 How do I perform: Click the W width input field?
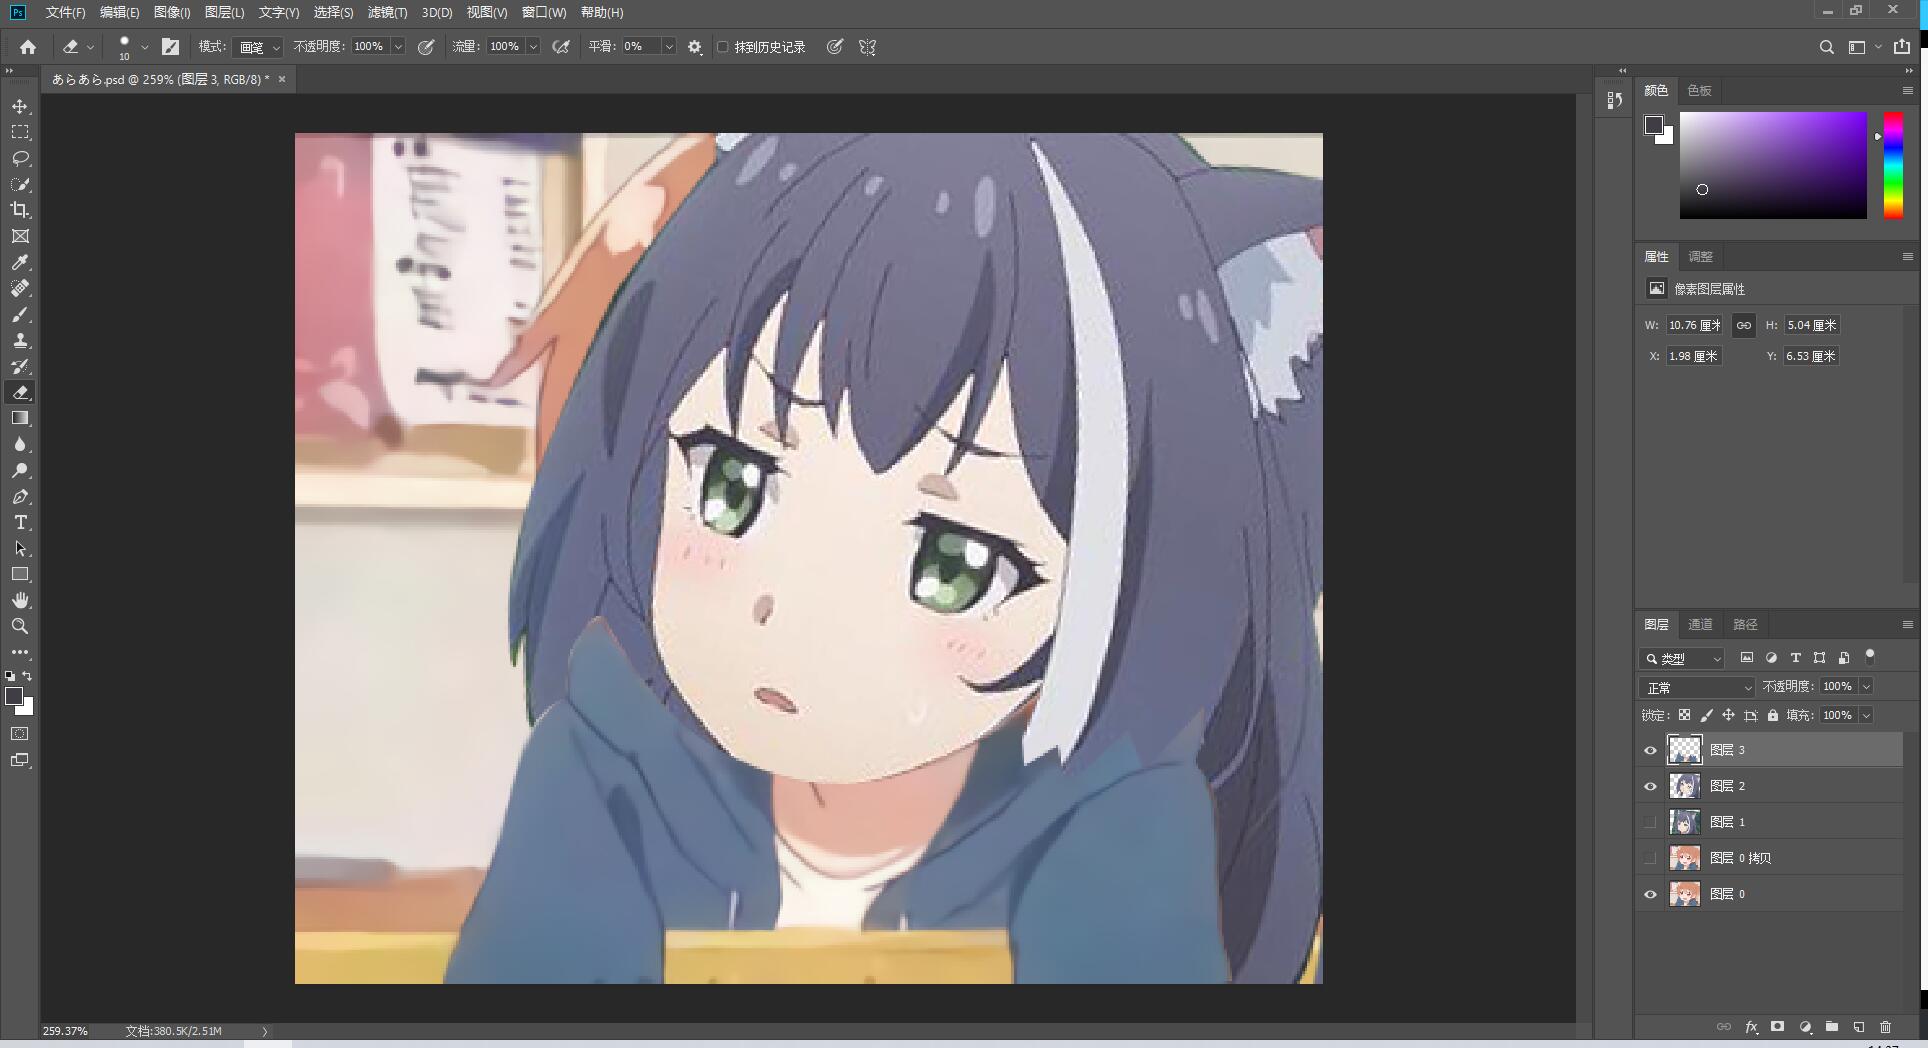coord(1695,325)
